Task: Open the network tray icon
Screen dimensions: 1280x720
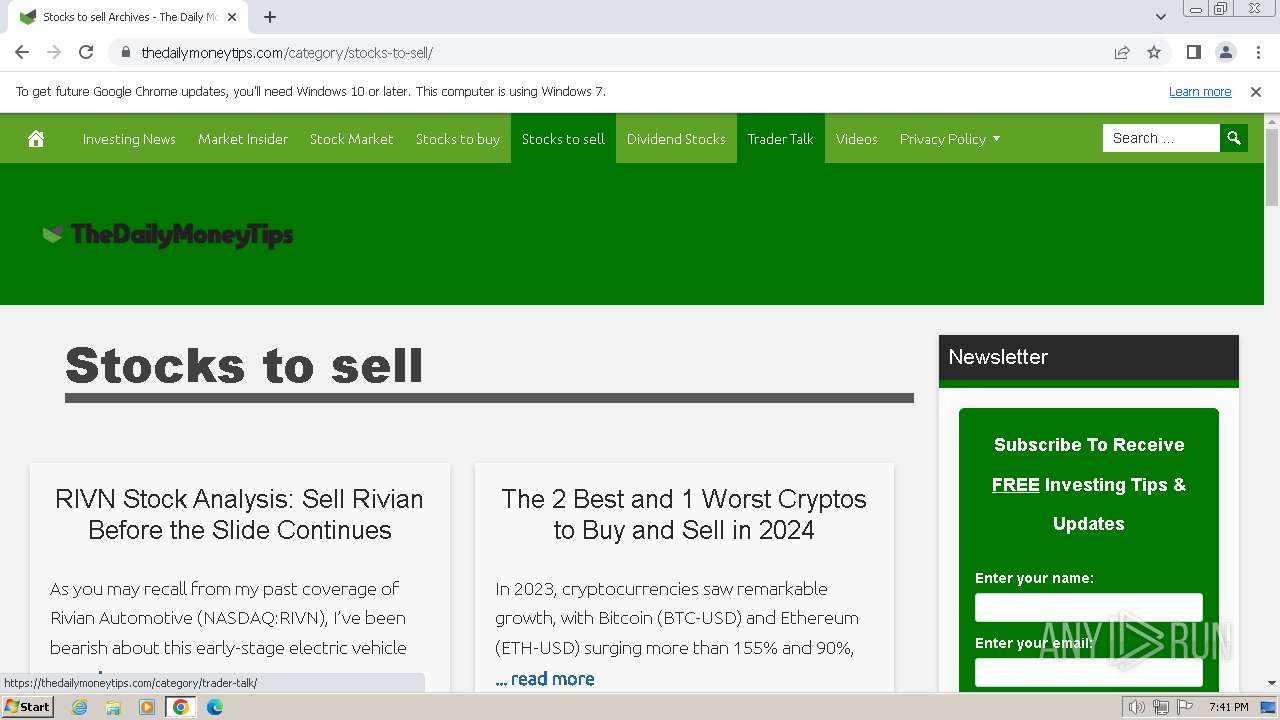Action: [1161, 707]
